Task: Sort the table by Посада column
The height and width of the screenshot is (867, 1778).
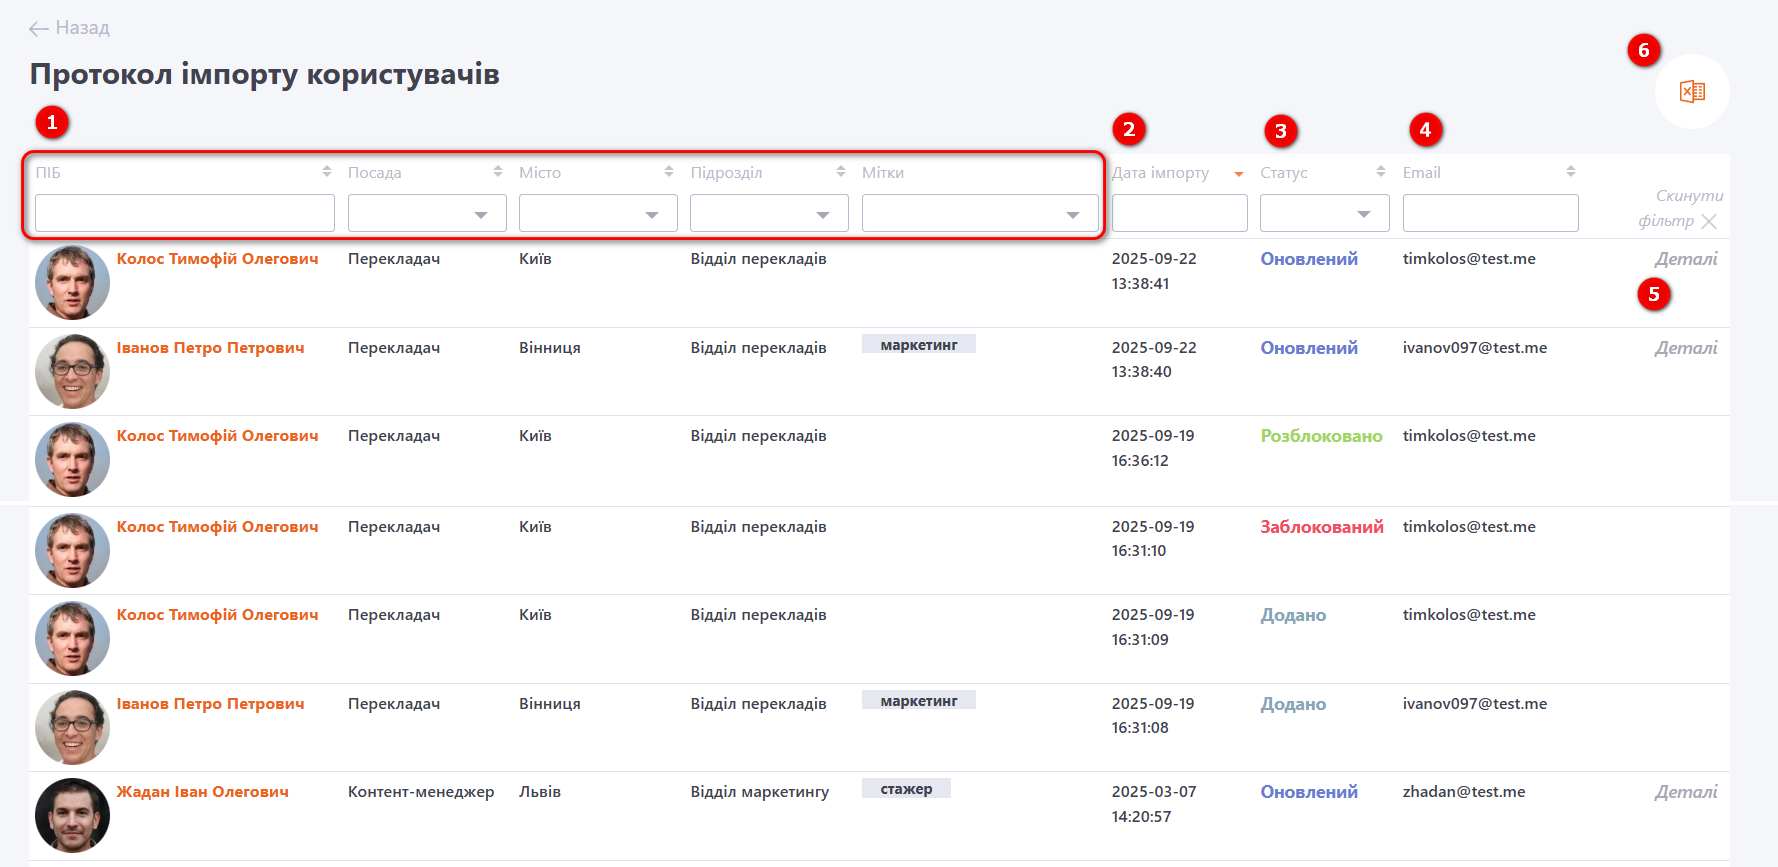Action: pos(497,172)
